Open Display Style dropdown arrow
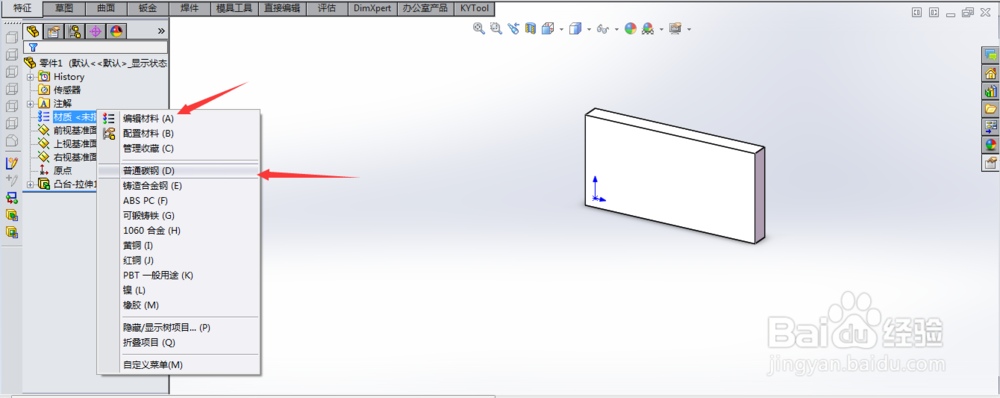This screenshot has width=1000, height=398. click(589, 29)
